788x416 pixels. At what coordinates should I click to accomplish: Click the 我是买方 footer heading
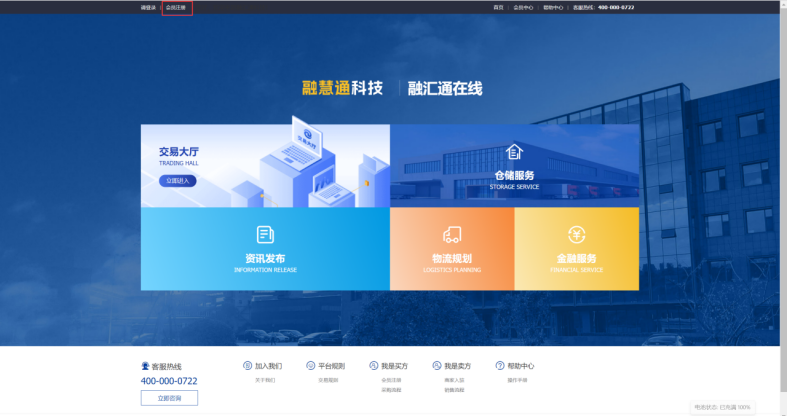click(395, 366)
